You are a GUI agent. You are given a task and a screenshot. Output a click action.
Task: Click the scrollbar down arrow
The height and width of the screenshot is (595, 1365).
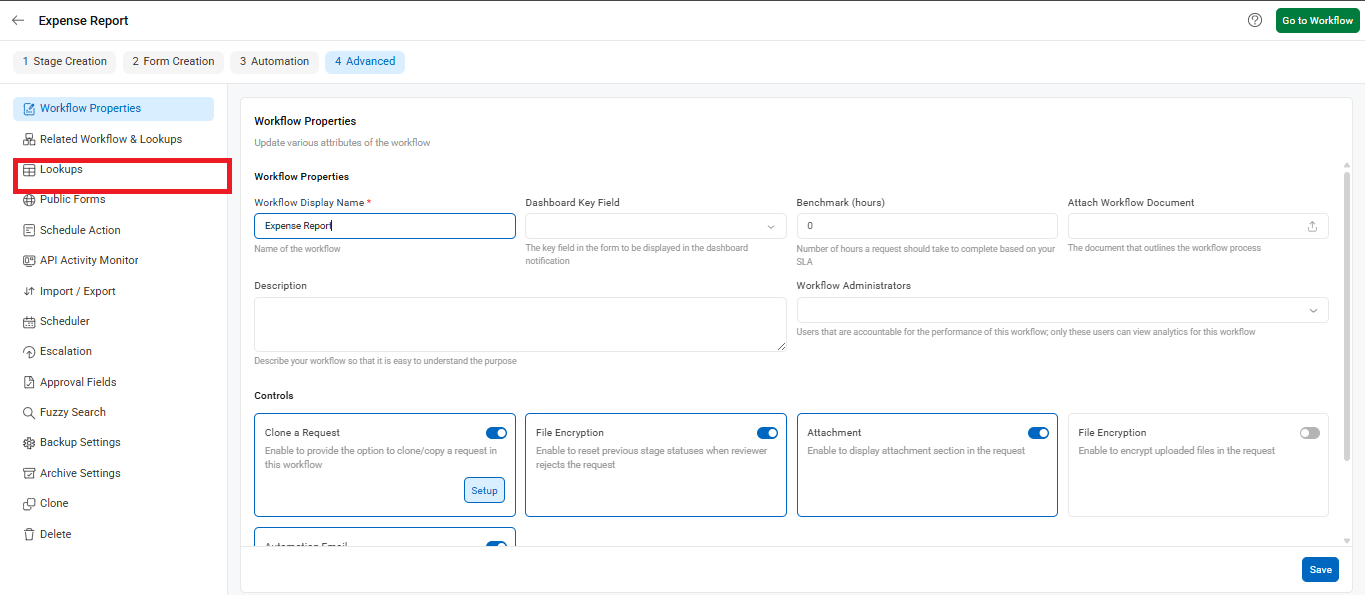pos(1346,540)
